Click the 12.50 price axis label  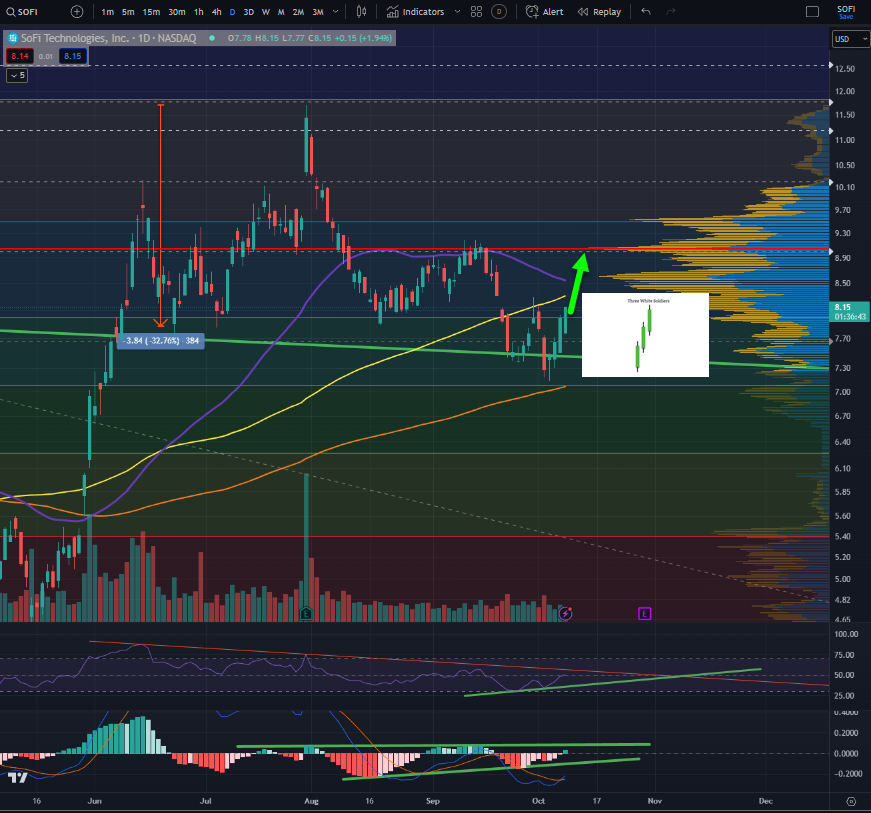[x=845, y=69]
